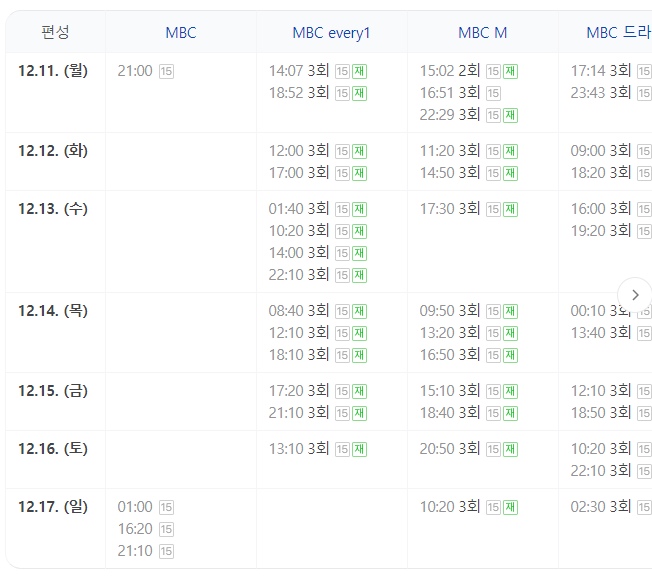Viewport: 652px width, 576px height.
Task: Click the 재 rerun badge beside 18:40
Action: [511, 413]
